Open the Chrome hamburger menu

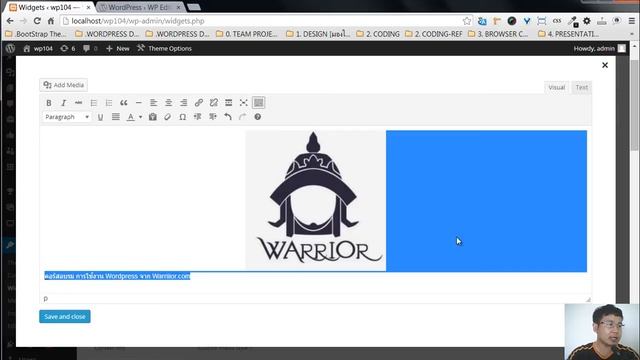(631, 21)
